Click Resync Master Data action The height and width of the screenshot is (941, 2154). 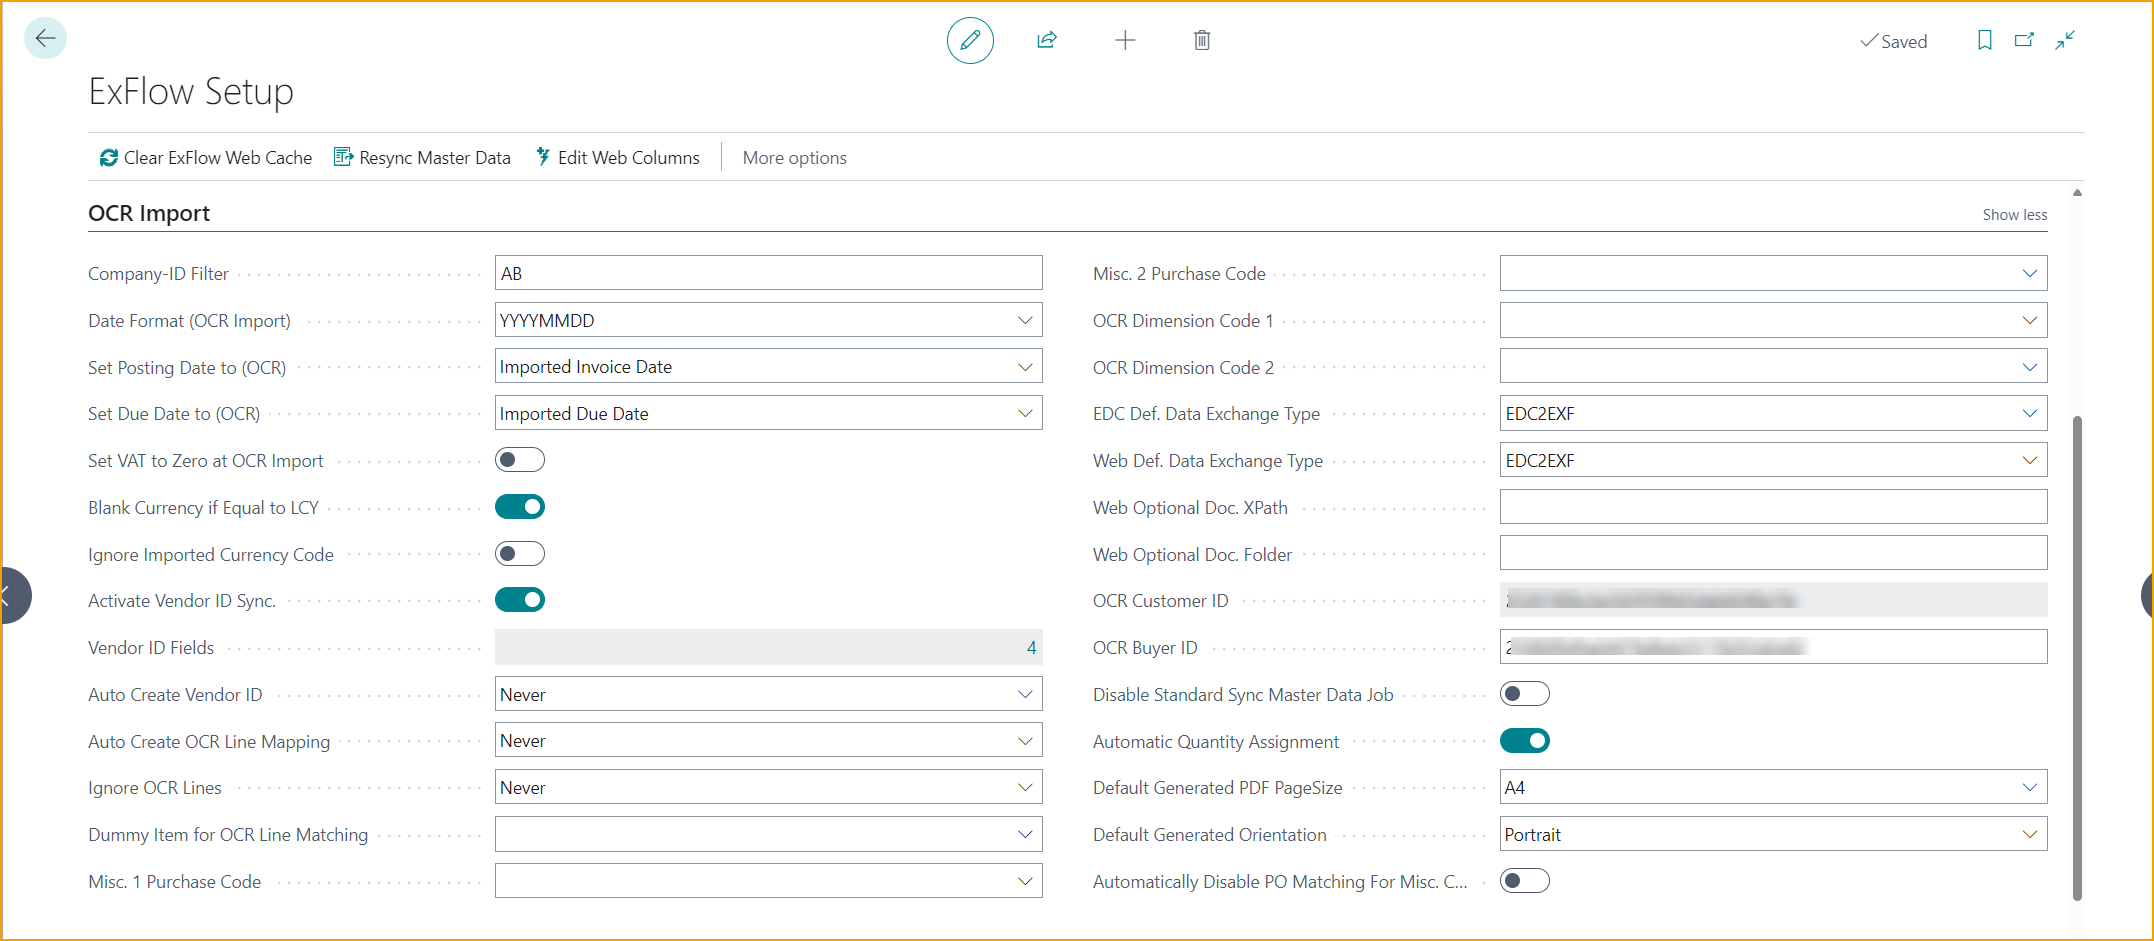pos(422,158)
